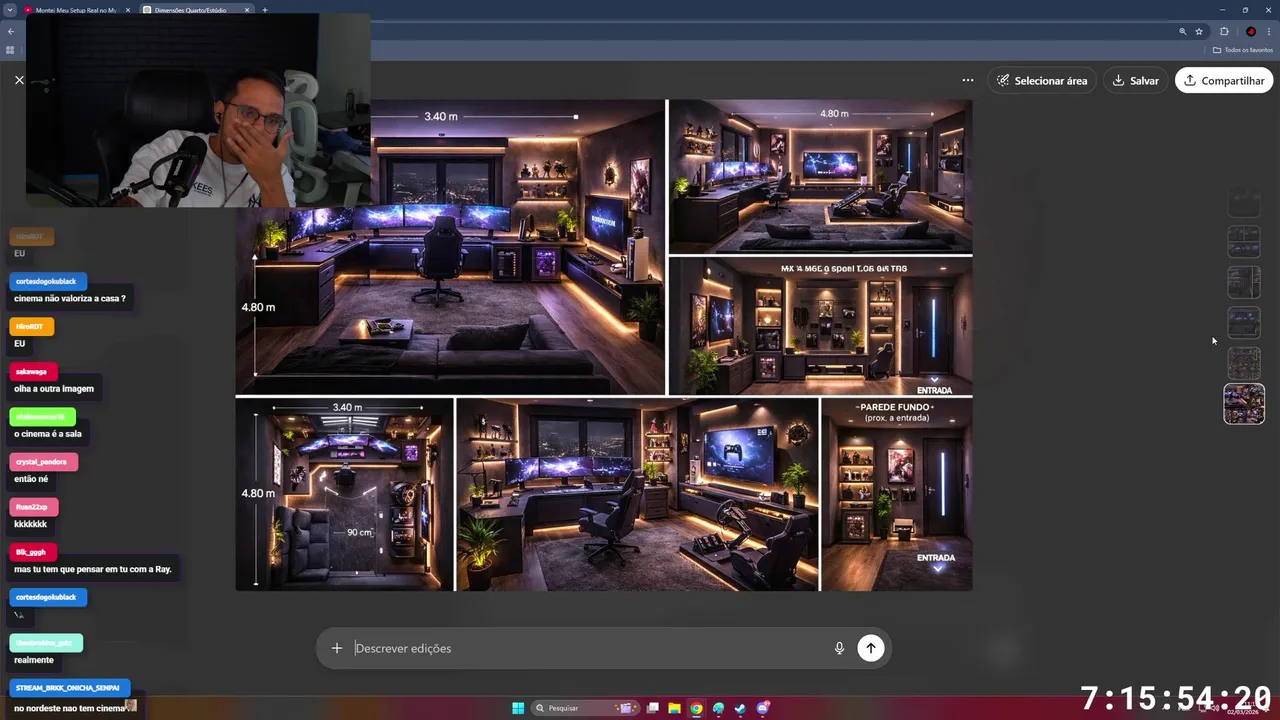The width and height of the screenshot is (1280, 720).
Task: Click chat username sakawaga
Action: click(x=33, y=371)
